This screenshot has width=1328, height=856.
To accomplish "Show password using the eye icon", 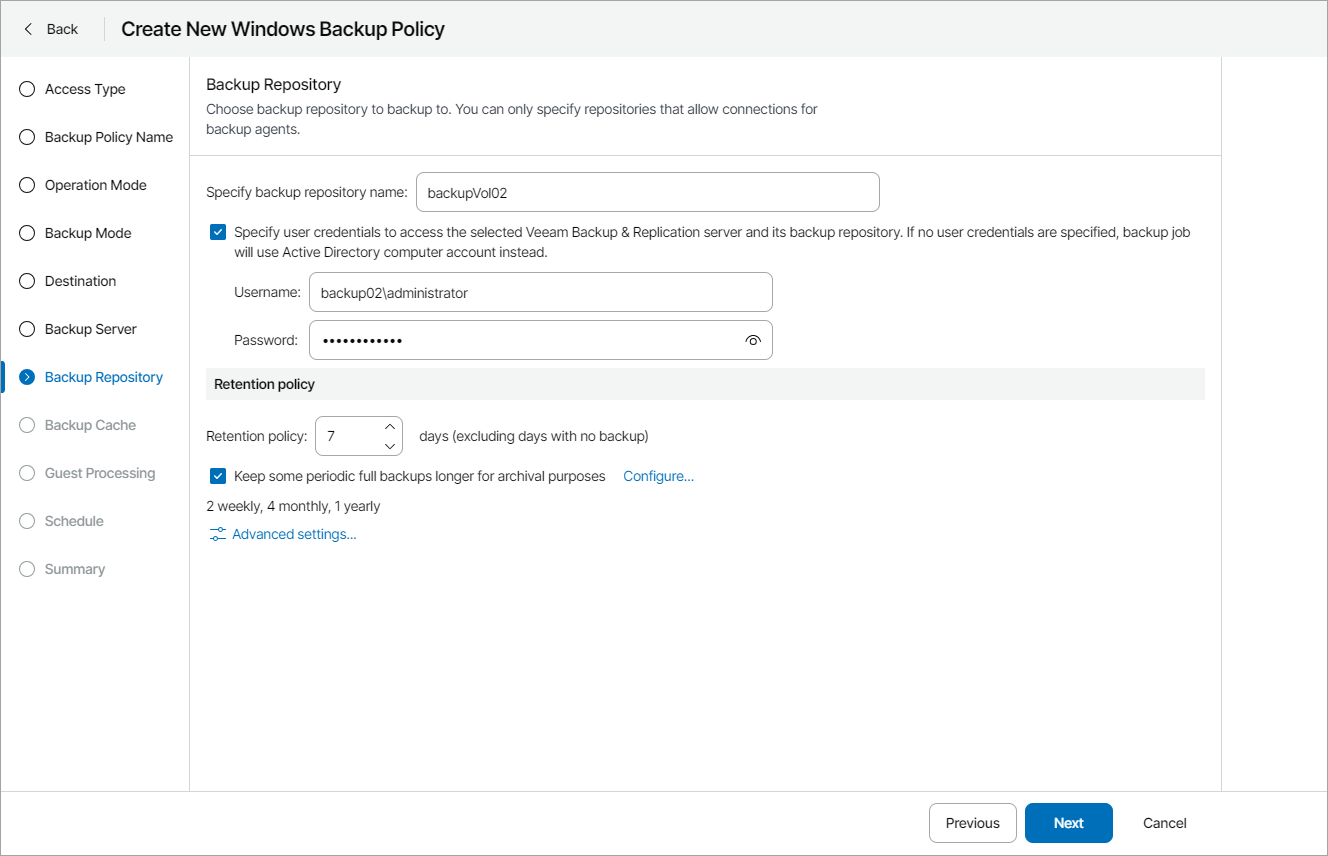I will (753, 340).
